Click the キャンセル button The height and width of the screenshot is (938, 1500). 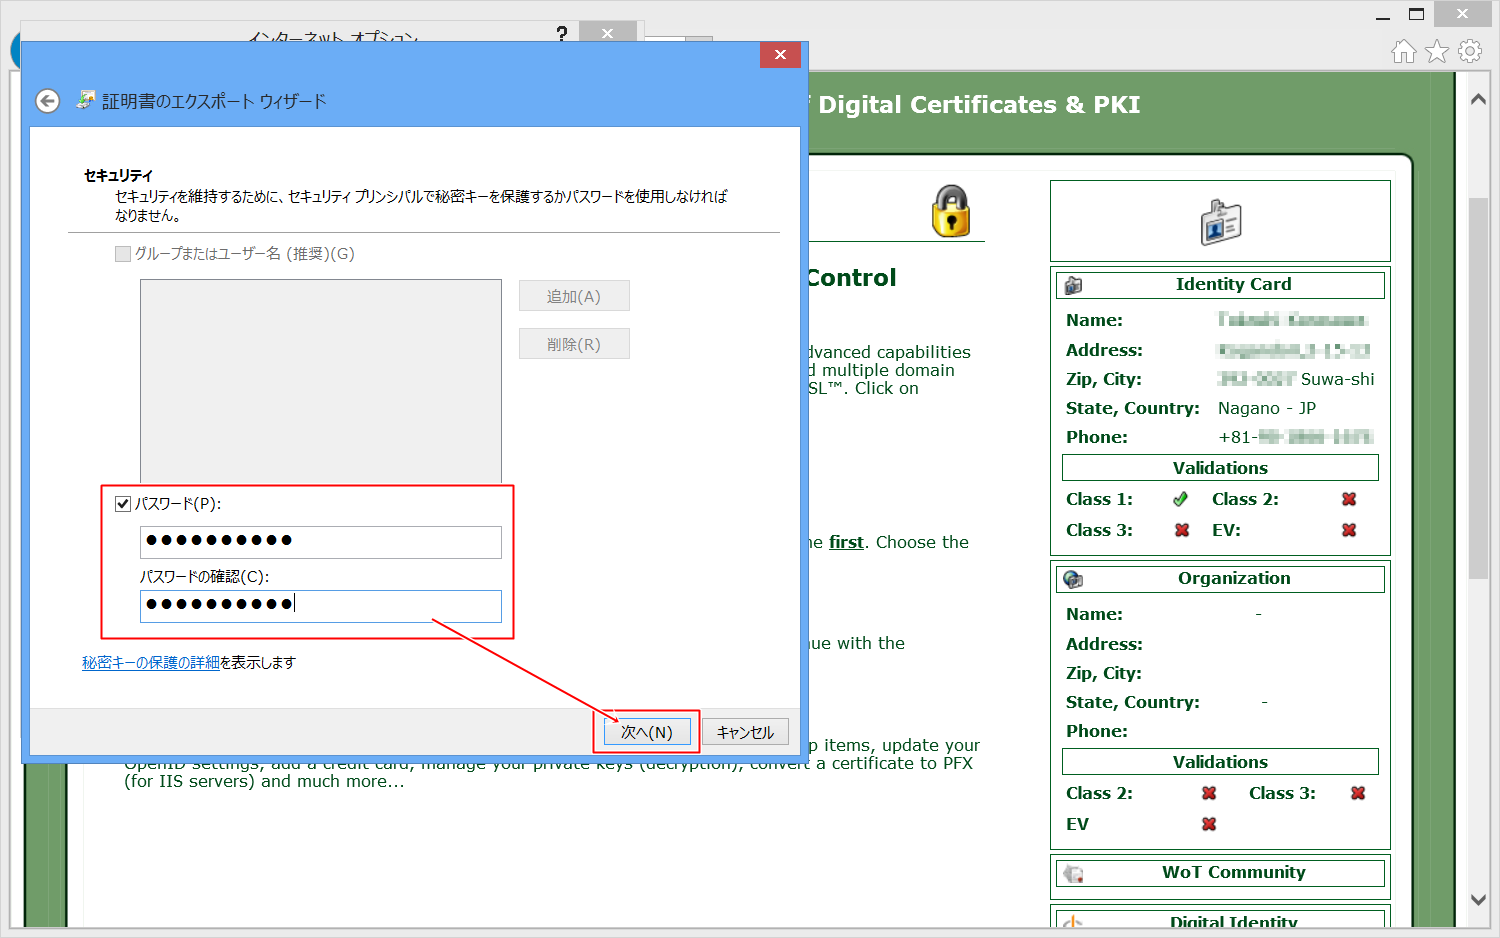(745, 732)
